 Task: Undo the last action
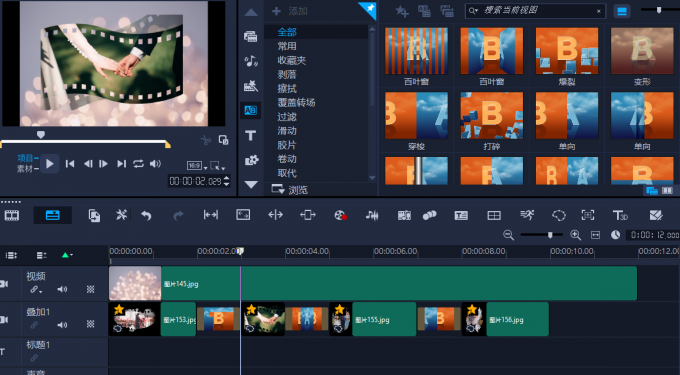click(x=146, y=215)
